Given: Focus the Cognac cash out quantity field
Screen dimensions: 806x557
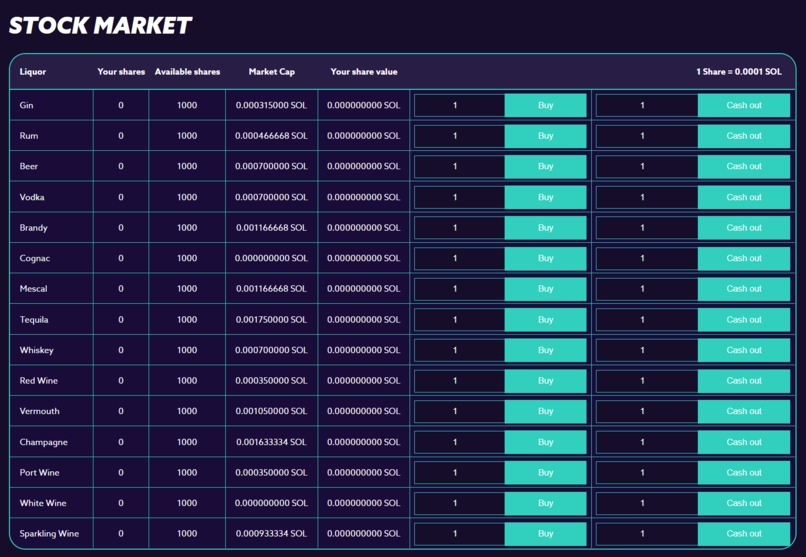Looking at the screenshot, I should (x=647, y=258).
